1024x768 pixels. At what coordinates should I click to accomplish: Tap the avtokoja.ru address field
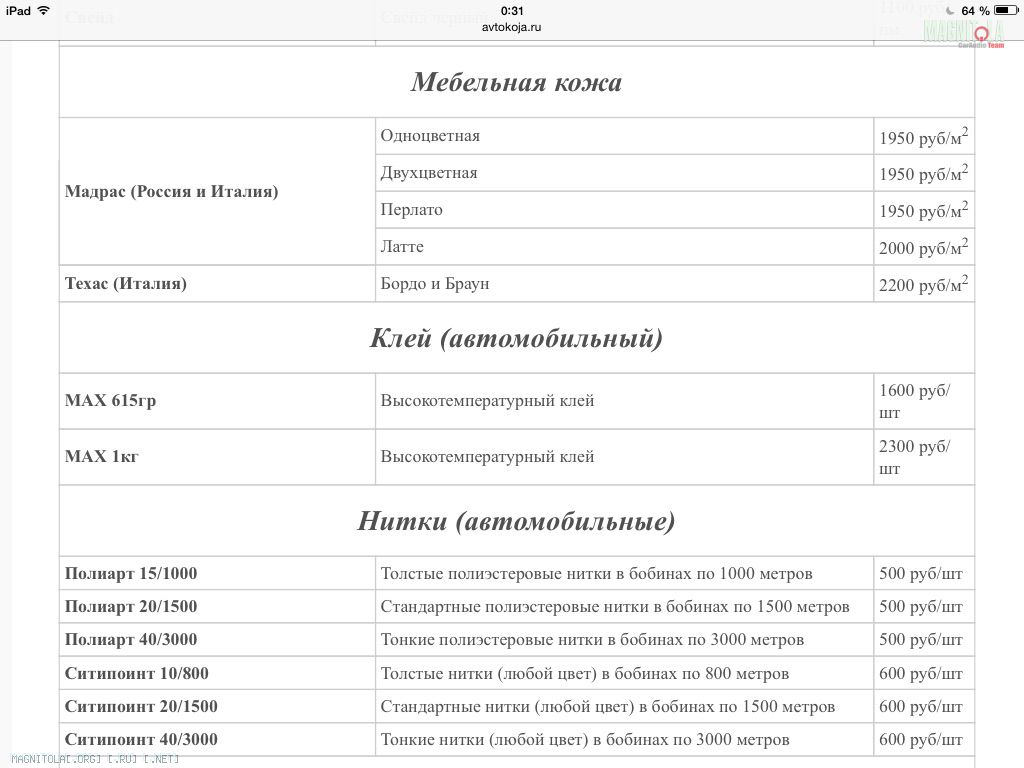511,27
